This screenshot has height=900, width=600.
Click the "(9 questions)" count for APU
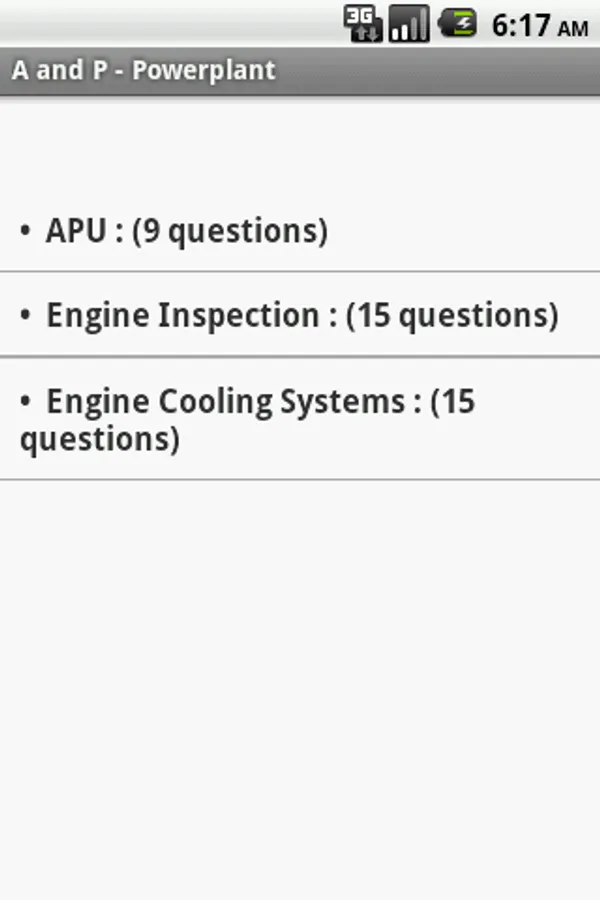pyautogui.click(x=230, y=231)
